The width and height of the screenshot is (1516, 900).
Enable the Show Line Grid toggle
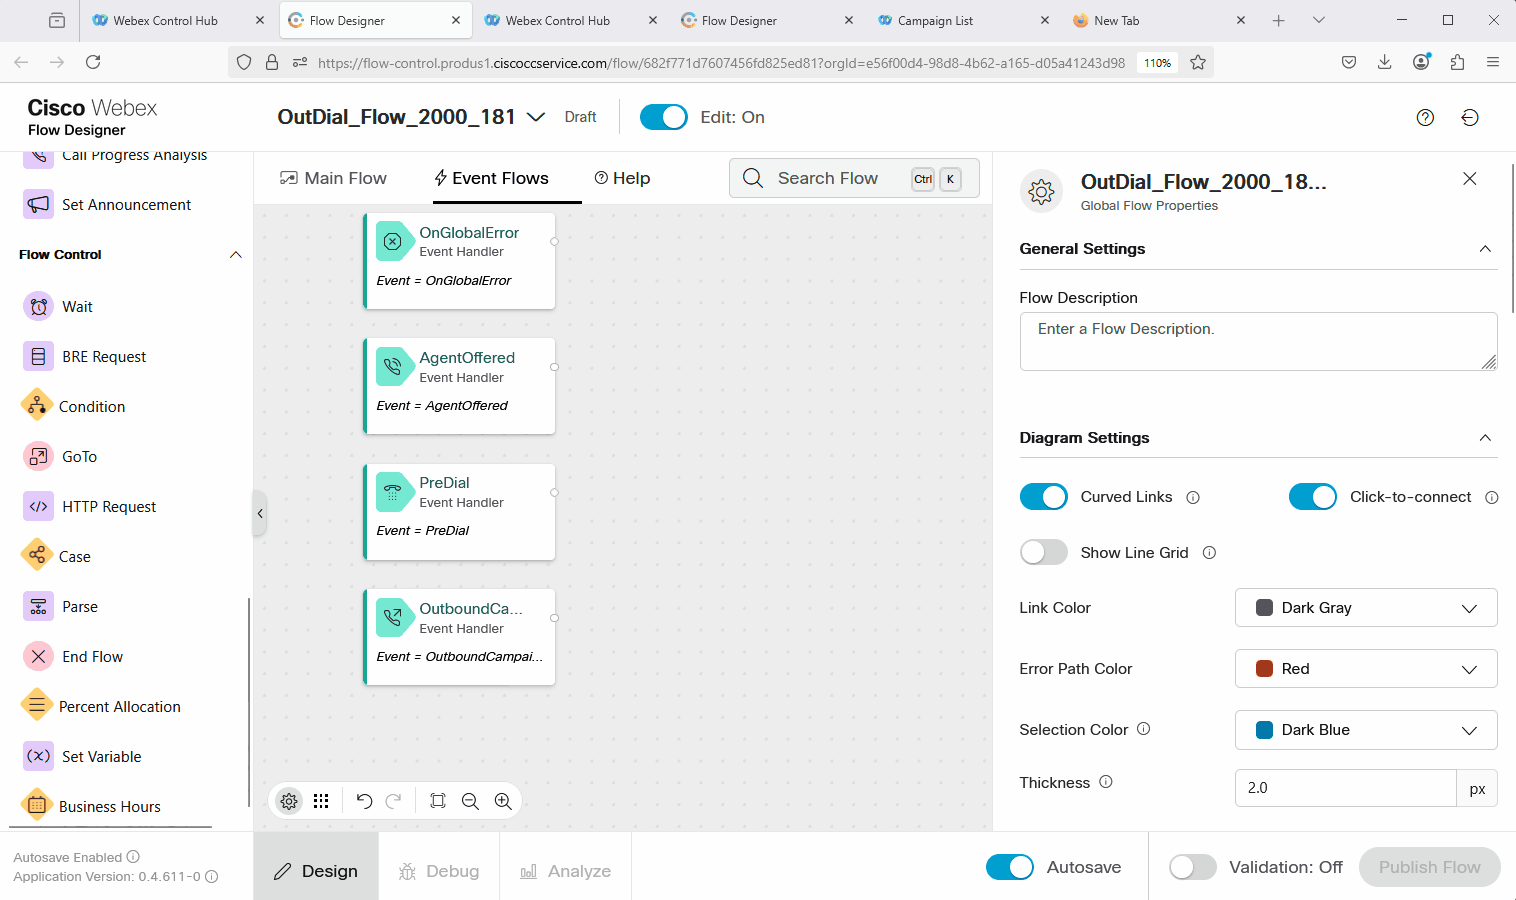tap(1043, 553)
